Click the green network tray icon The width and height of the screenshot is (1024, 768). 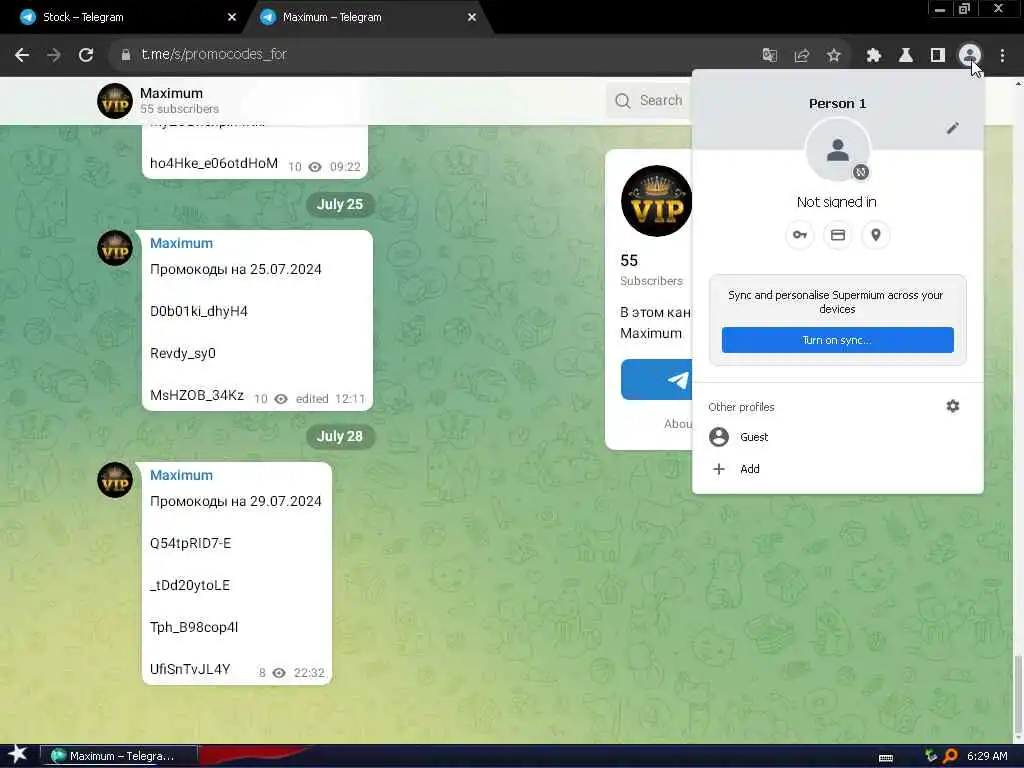click(x=931, y=756)
